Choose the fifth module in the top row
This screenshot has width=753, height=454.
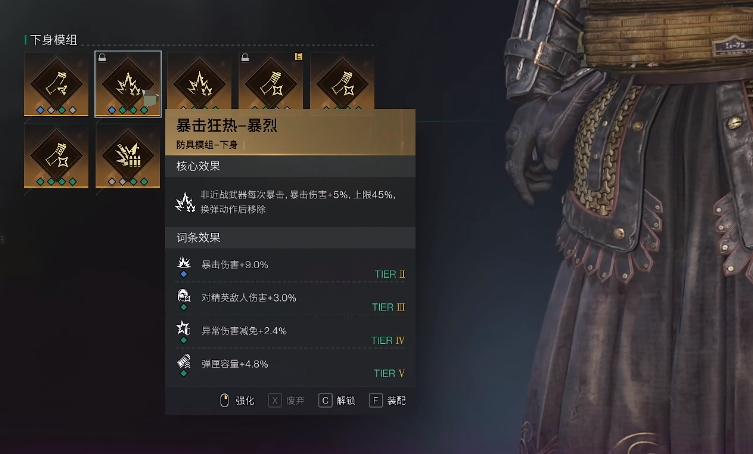click(x=342, y=82)
